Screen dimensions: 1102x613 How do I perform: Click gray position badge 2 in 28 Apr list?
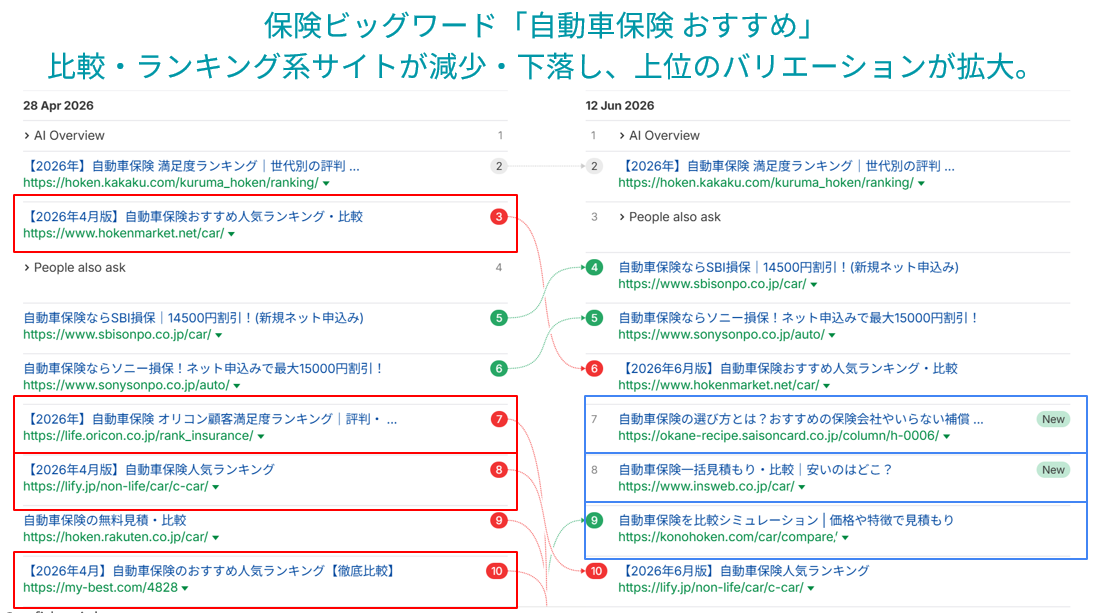[499, 166]
